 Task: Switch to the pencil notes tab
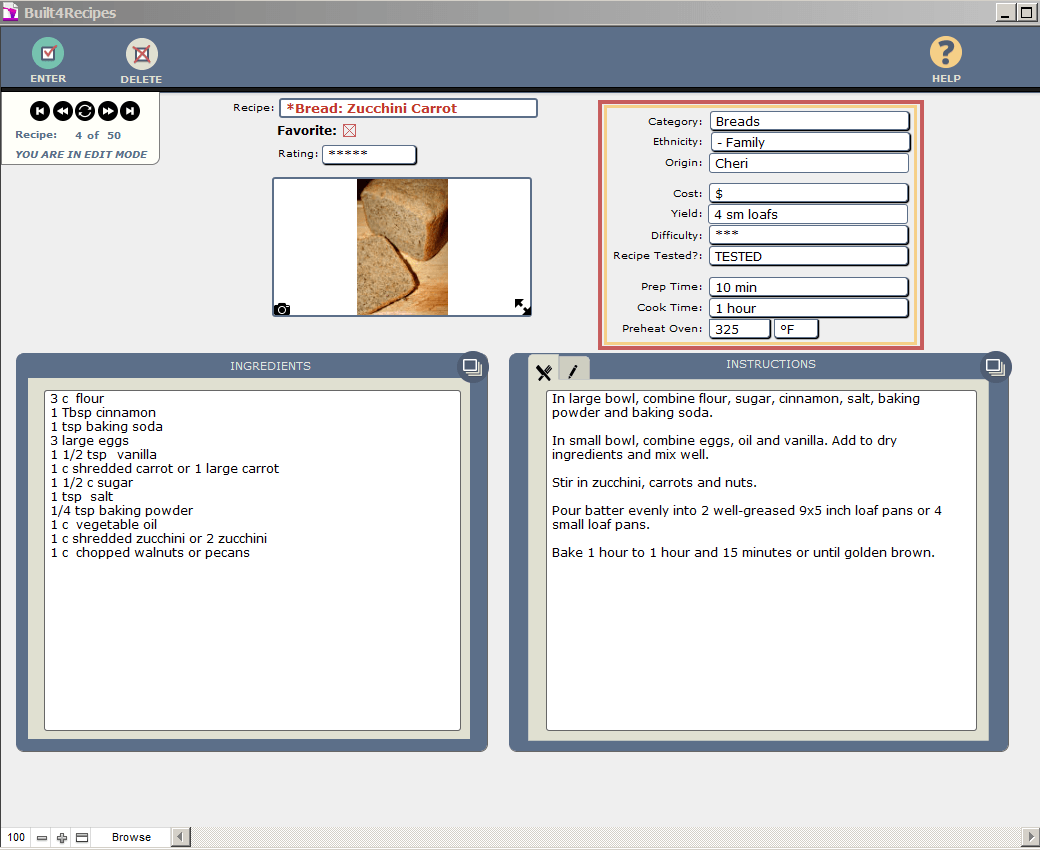click(573, 371)
